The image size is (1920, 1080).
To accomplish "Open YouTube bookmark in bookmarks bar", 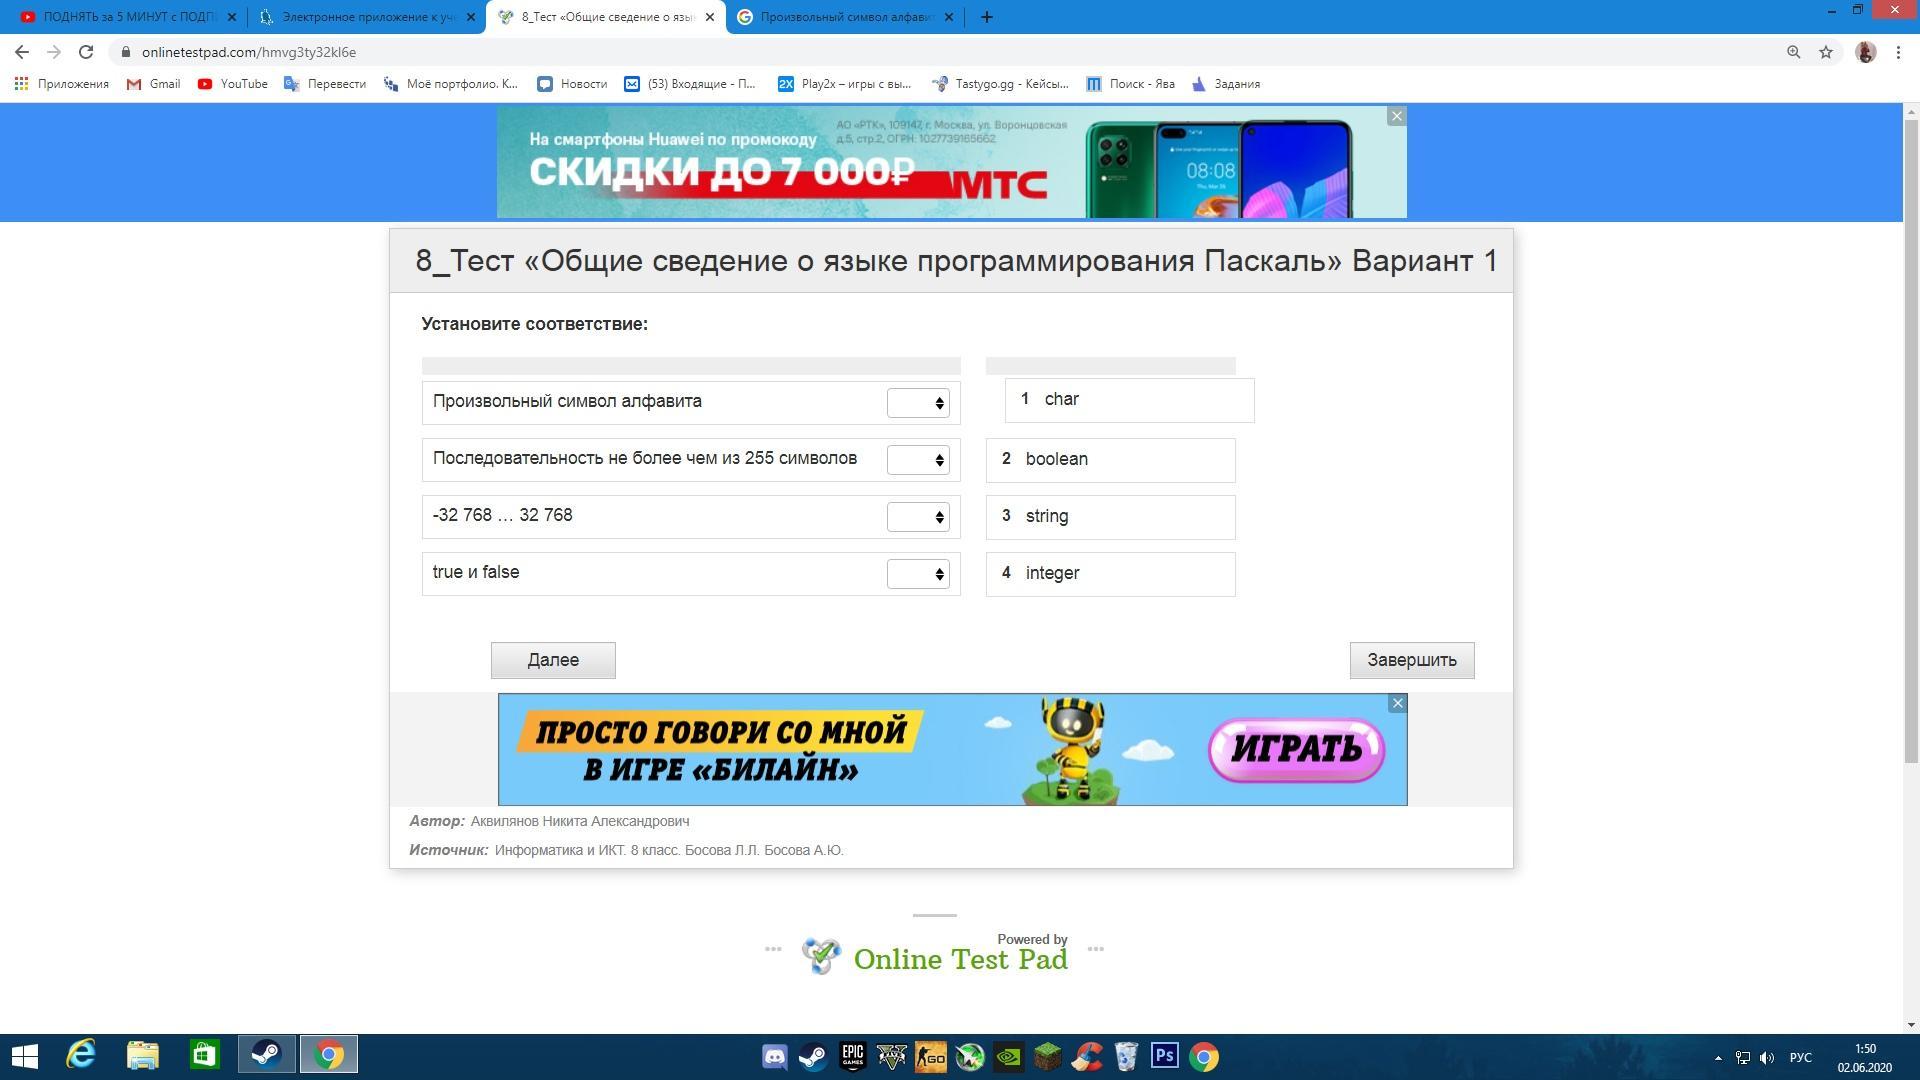I will [233, 84].
